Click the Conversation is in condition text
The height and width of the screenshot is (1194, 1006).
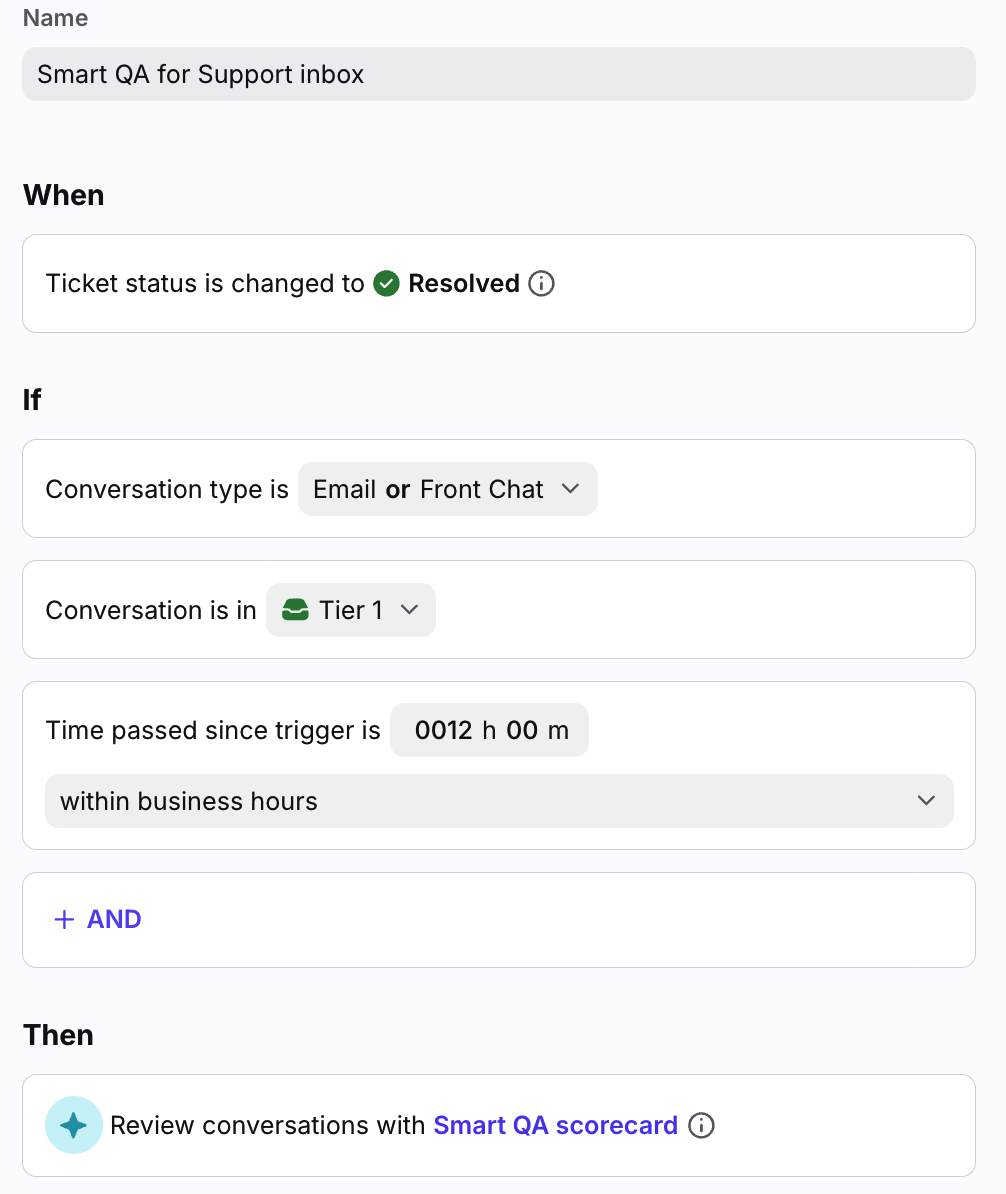pos(151,611)
